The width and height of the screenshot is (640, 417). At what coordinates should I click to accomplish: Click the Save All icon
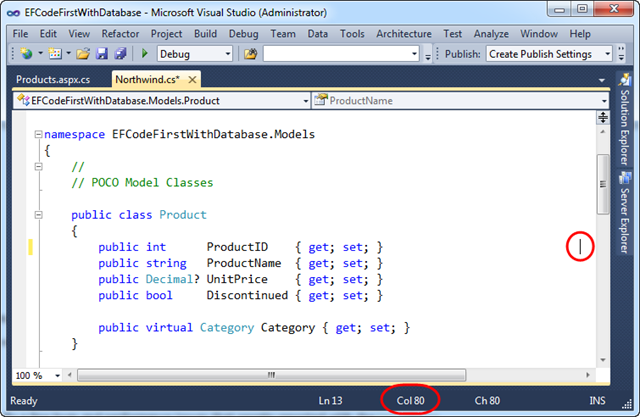120,54
